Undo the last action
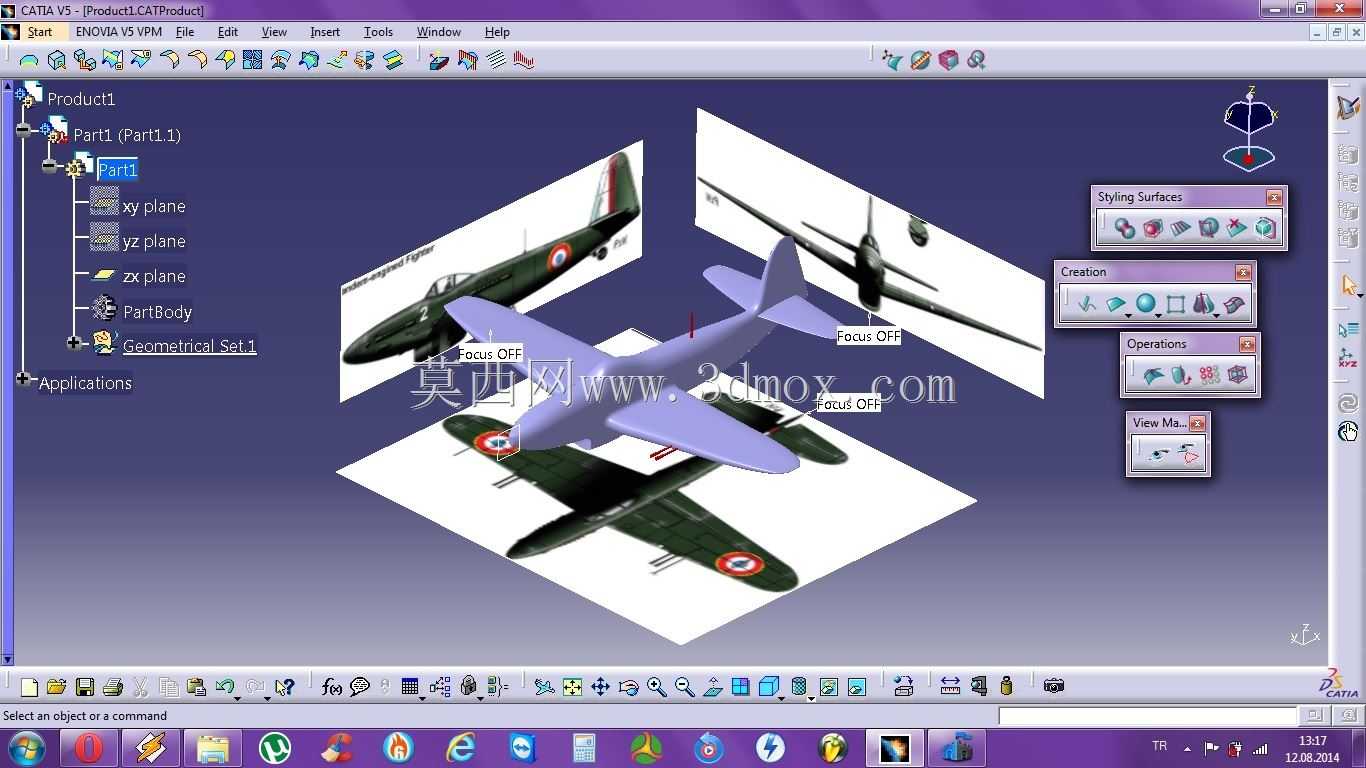 coord(224,686)
